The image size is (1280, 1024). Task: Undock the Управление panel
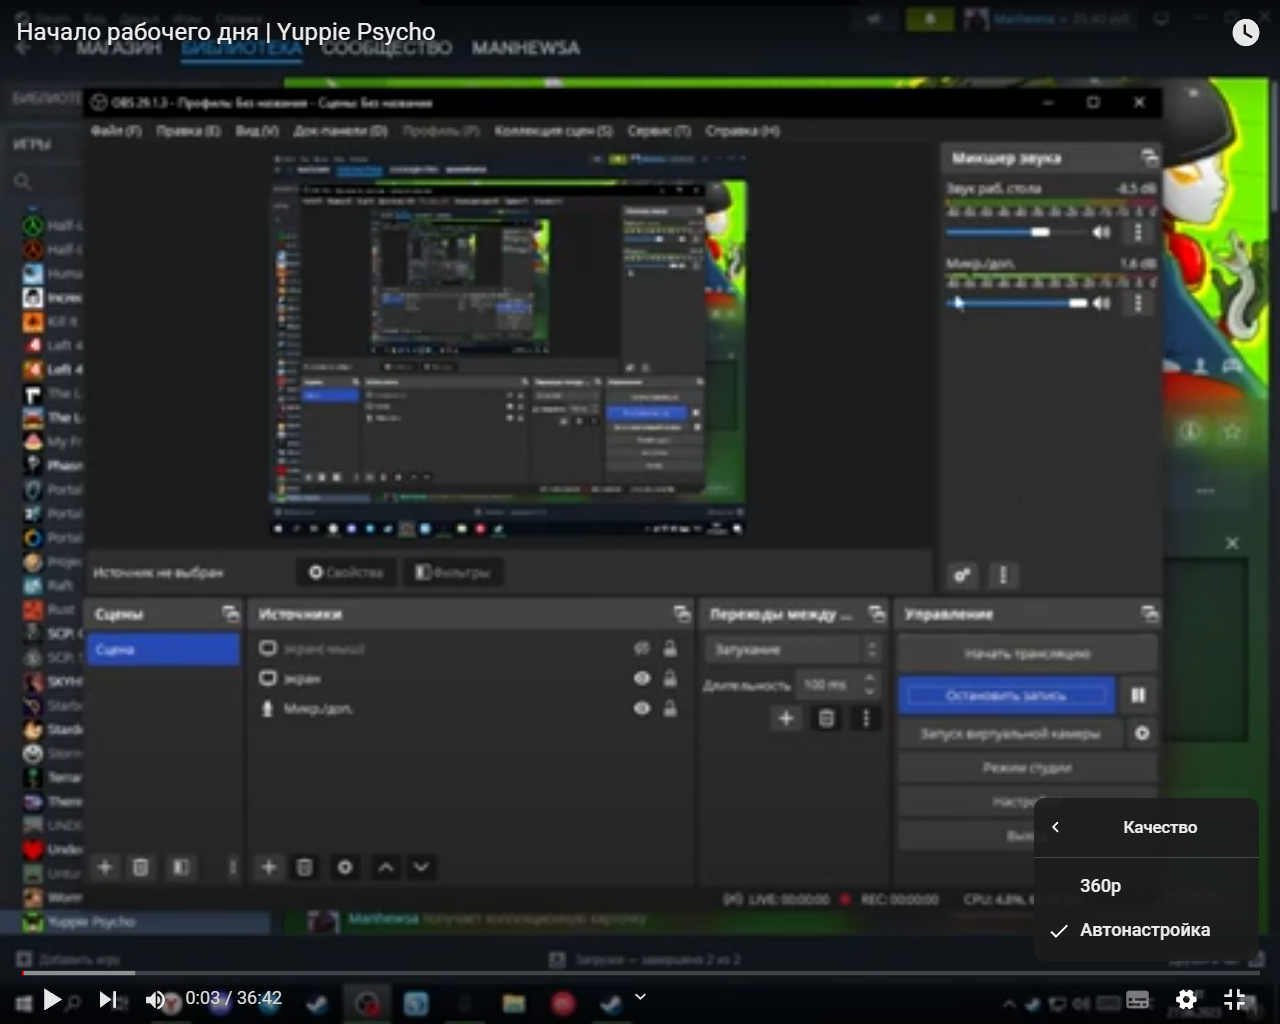(x=1149, y=613)
